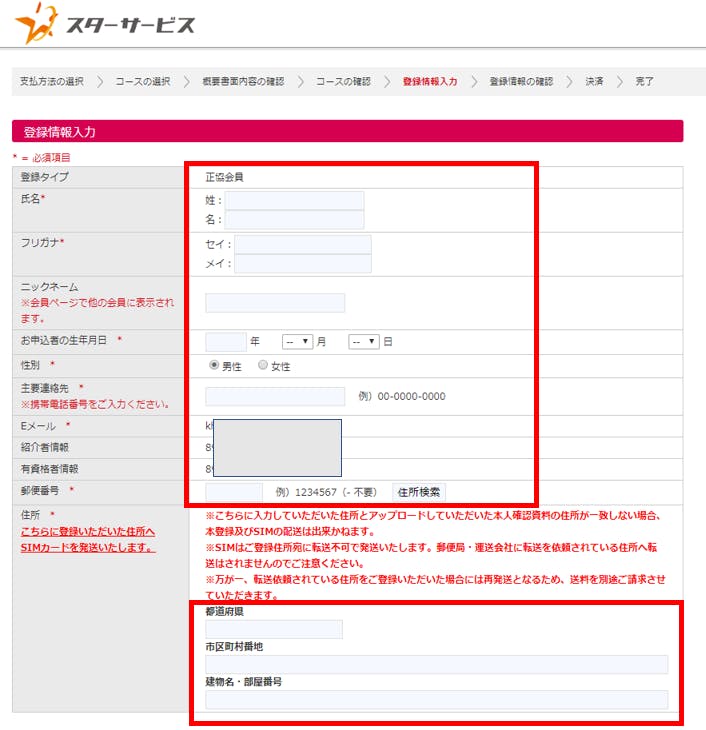Go to 概要書面内容の確認 step
The height and width of the screenshot is (730, 706).
[242, 81]
